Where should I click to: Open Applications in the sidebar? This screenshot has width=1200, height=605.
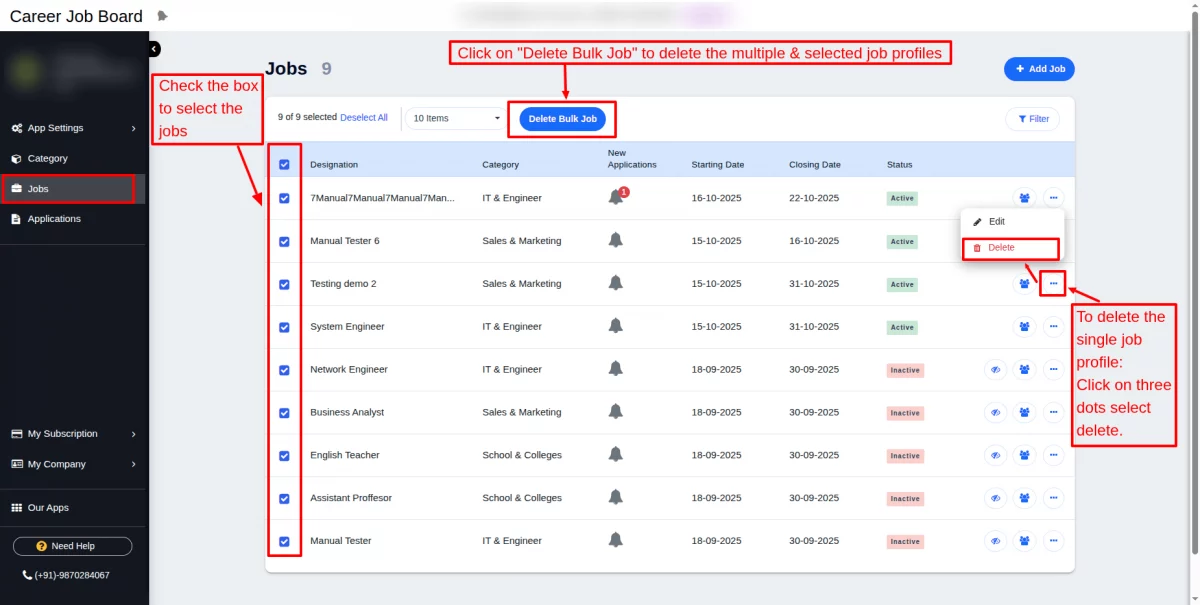point(54,219)
